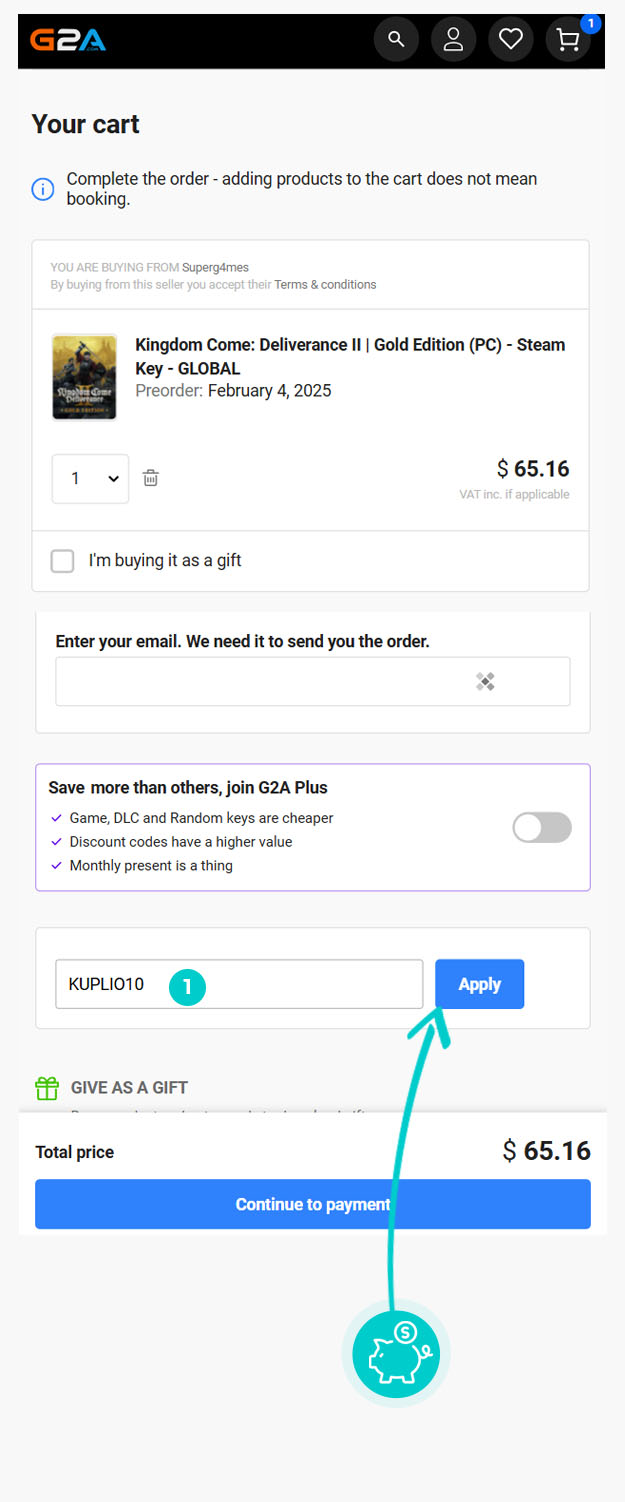
Task: Open seller Terms & conditions link
Action: pyautogui.click(x=325, y=285)
